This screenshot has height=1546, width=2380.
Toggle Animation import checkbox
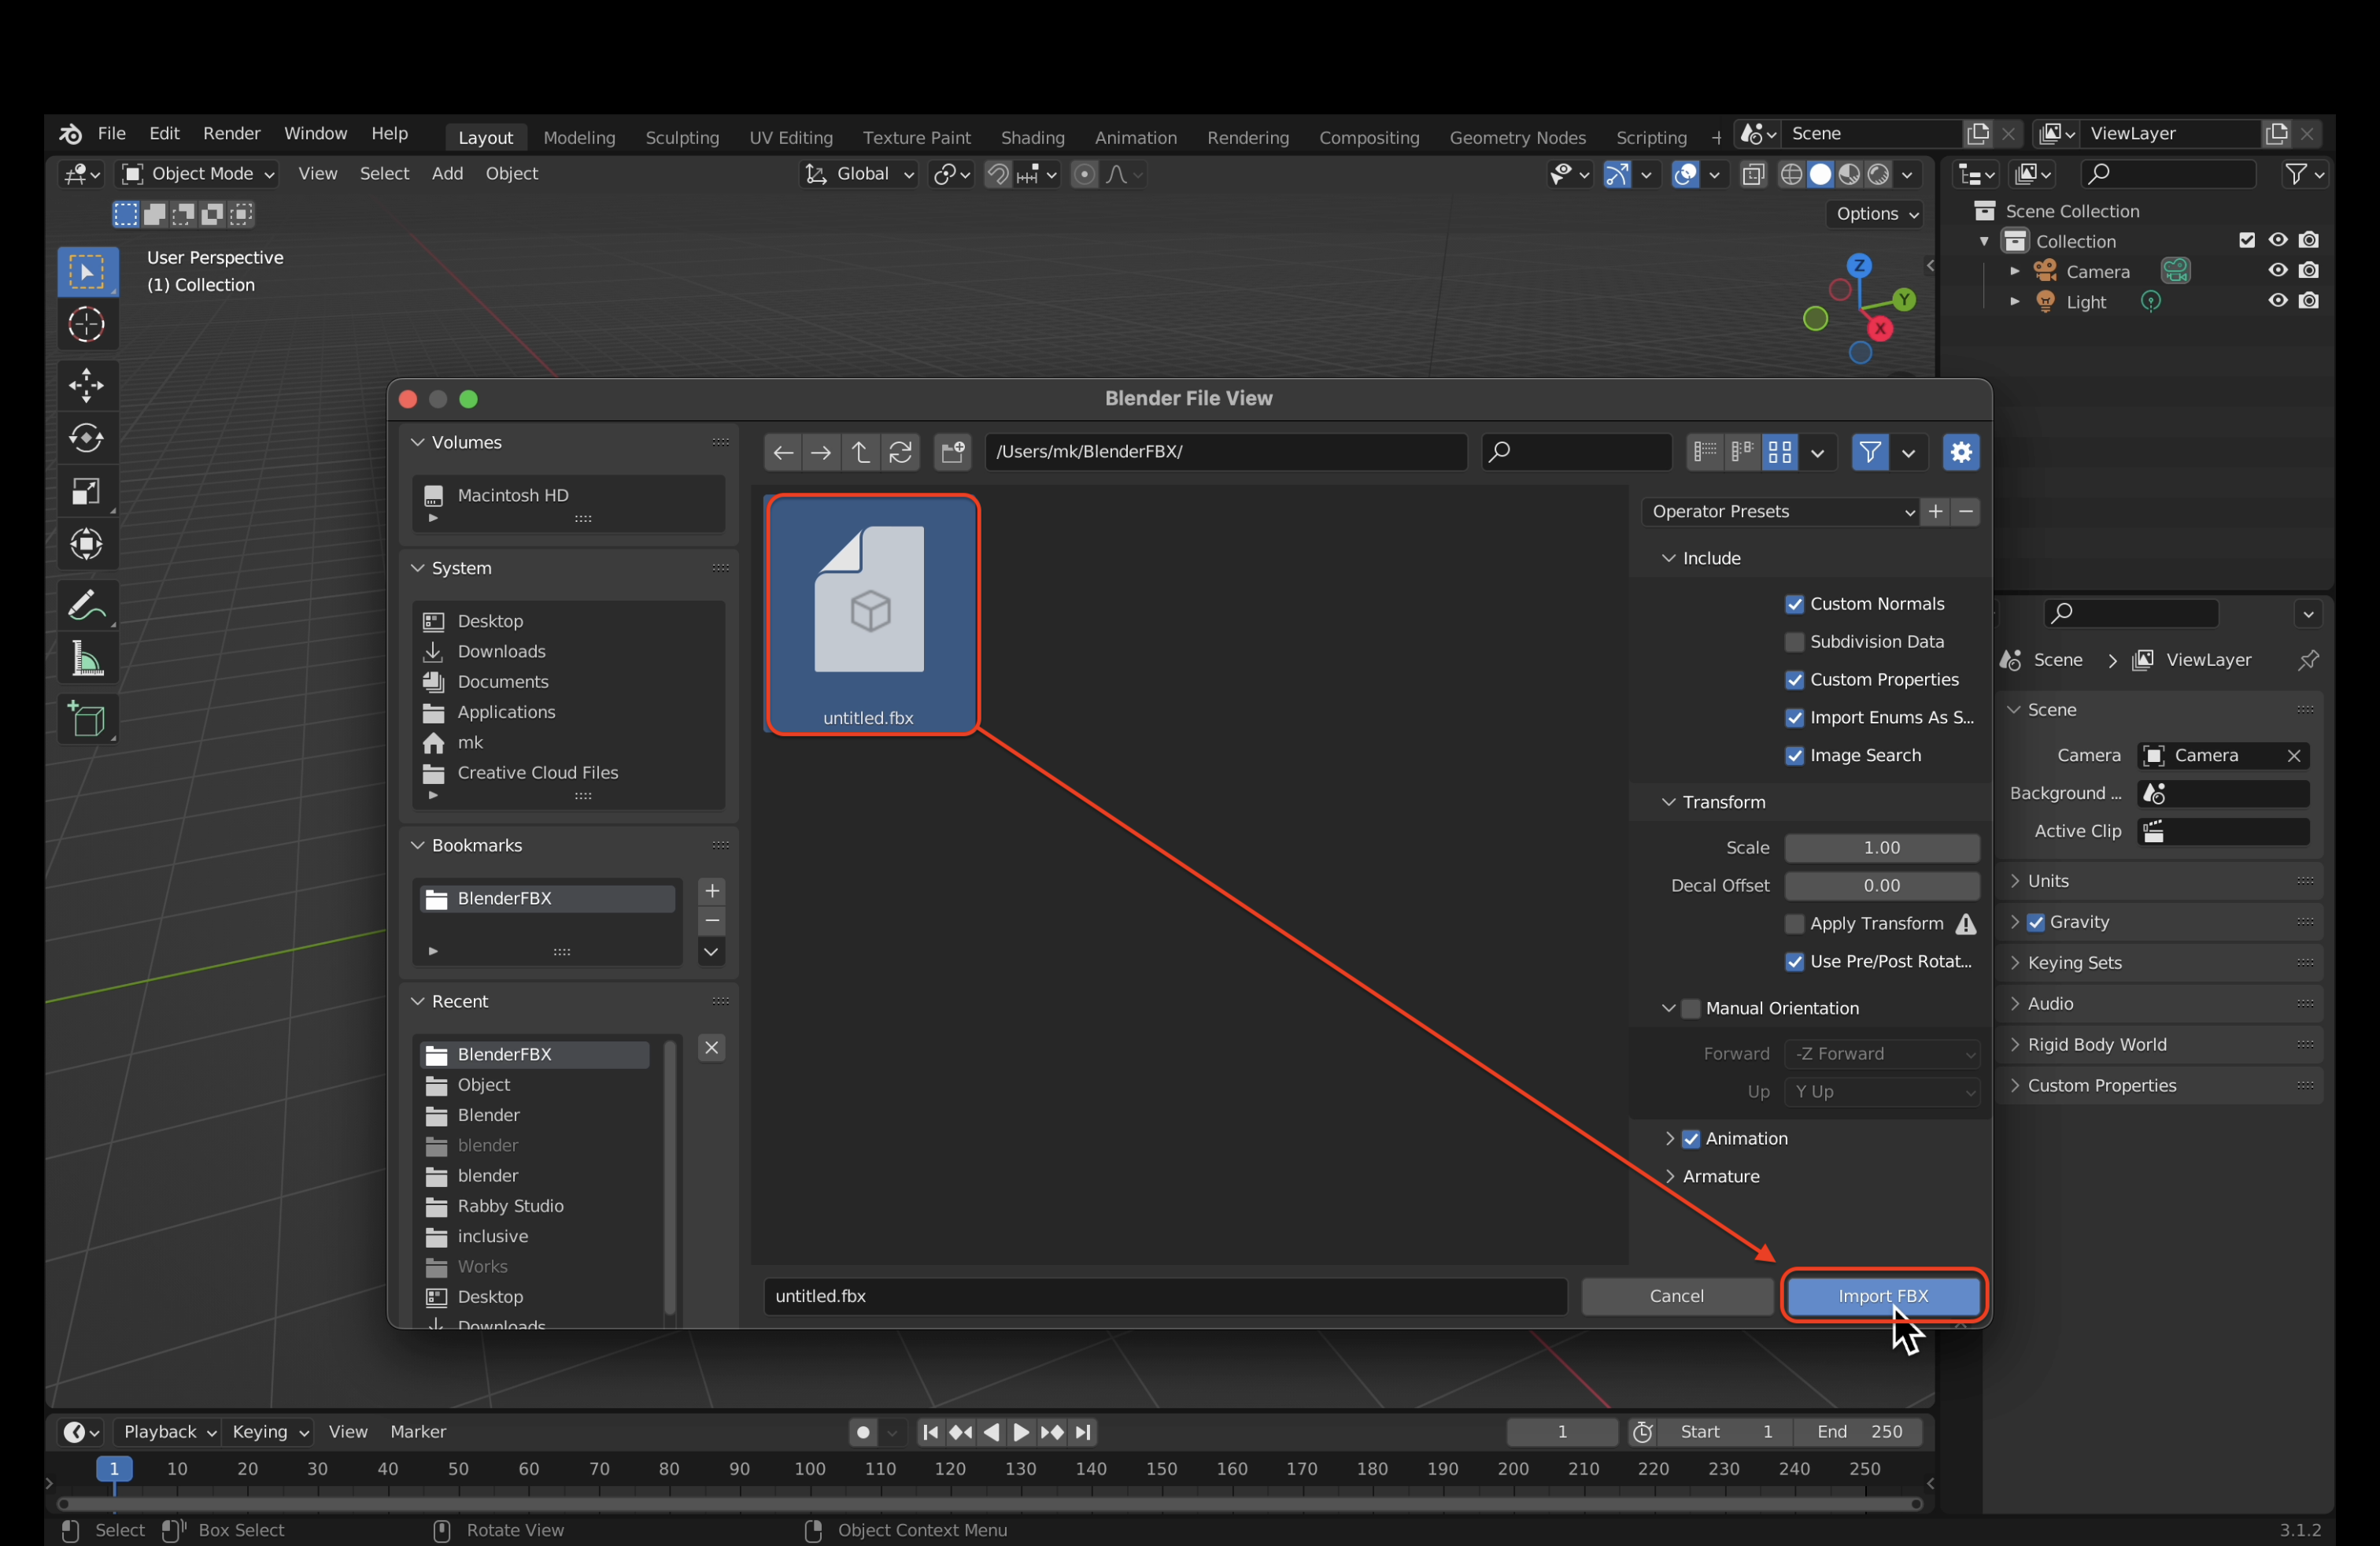(x=1691, y=1139)
